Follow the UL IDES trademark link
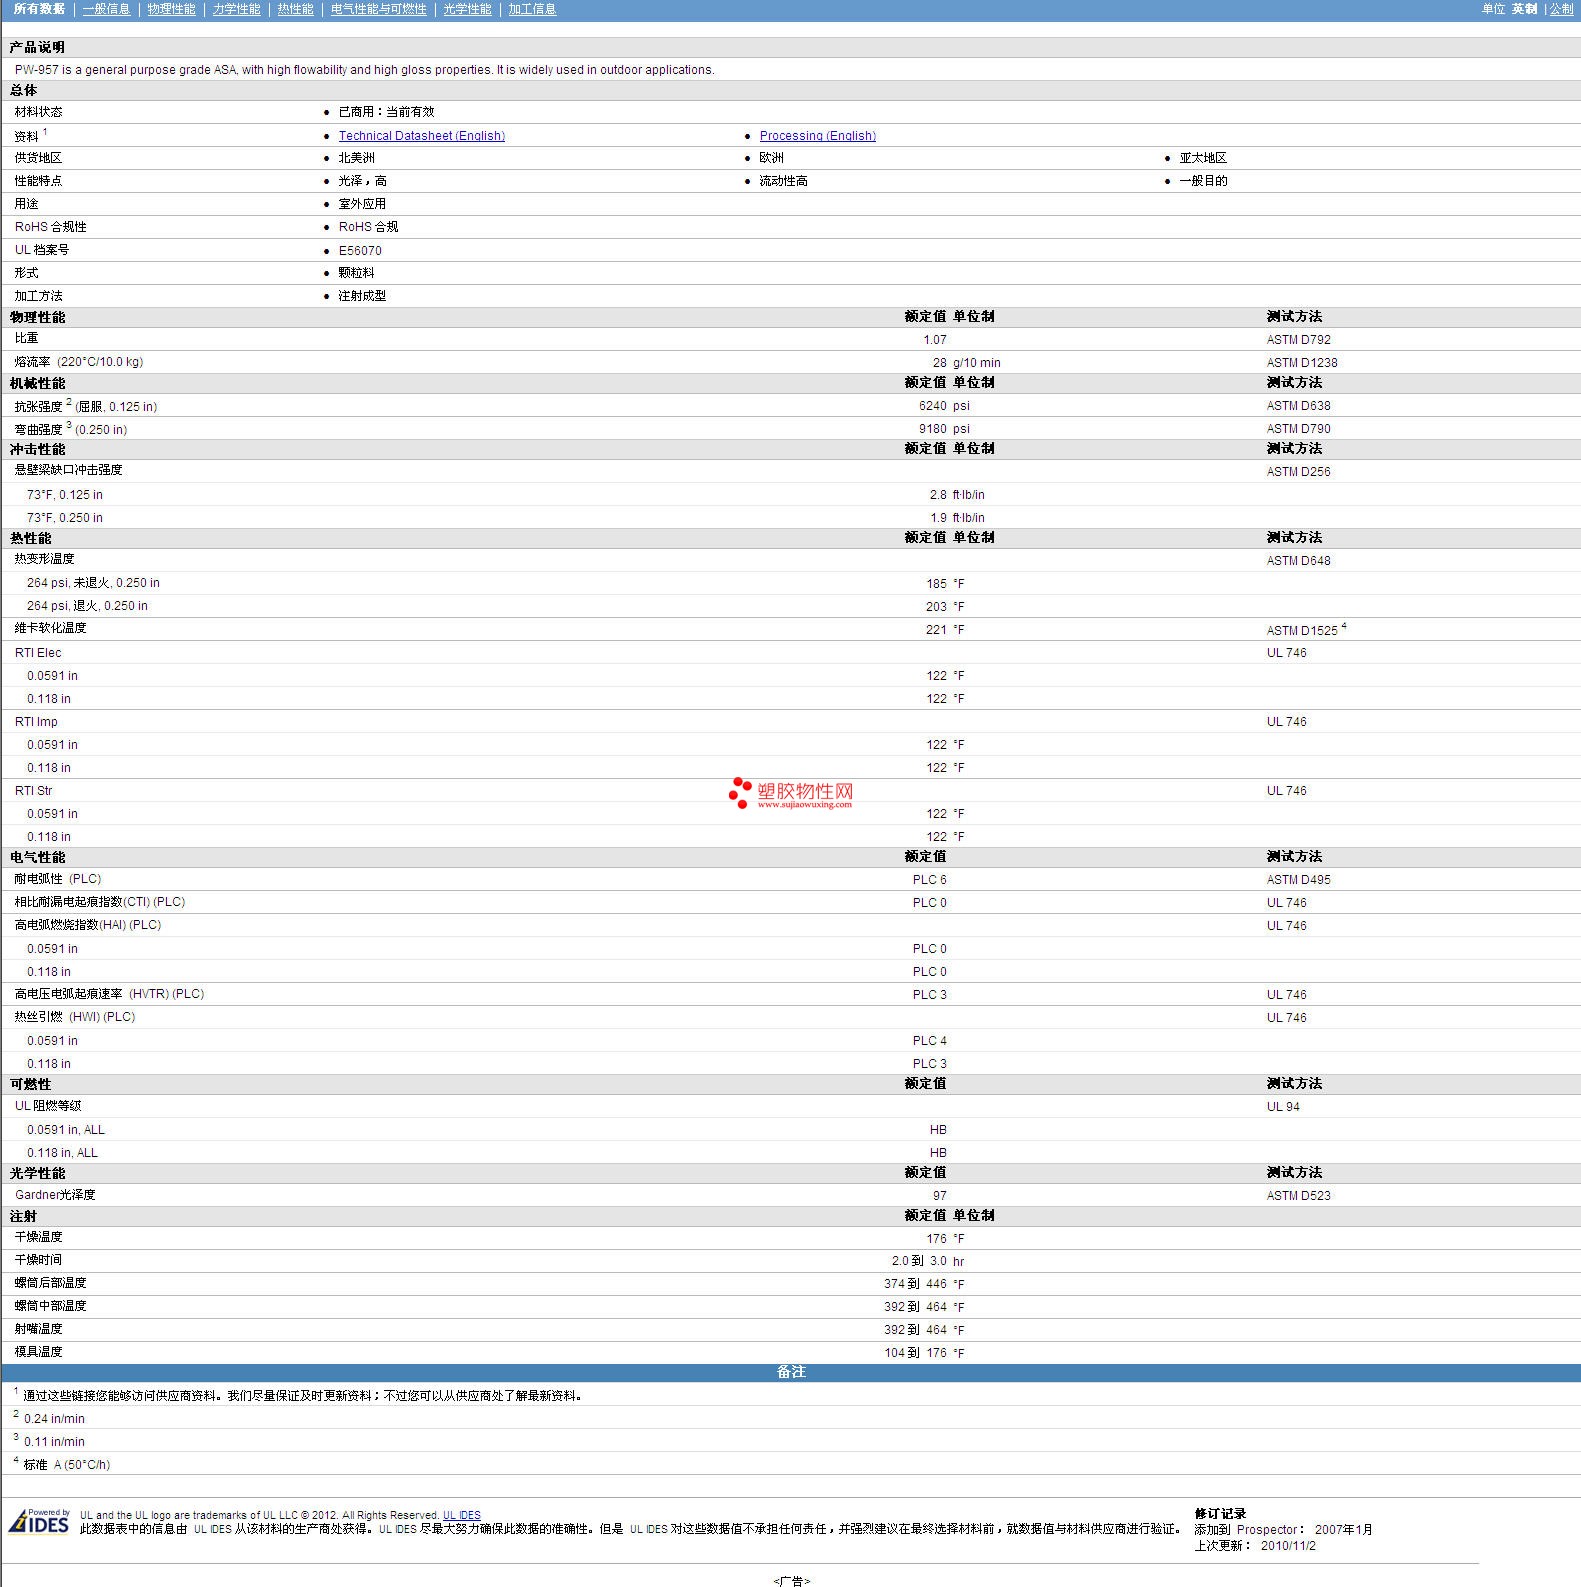1581x1587 pixels. [462, 1515]
